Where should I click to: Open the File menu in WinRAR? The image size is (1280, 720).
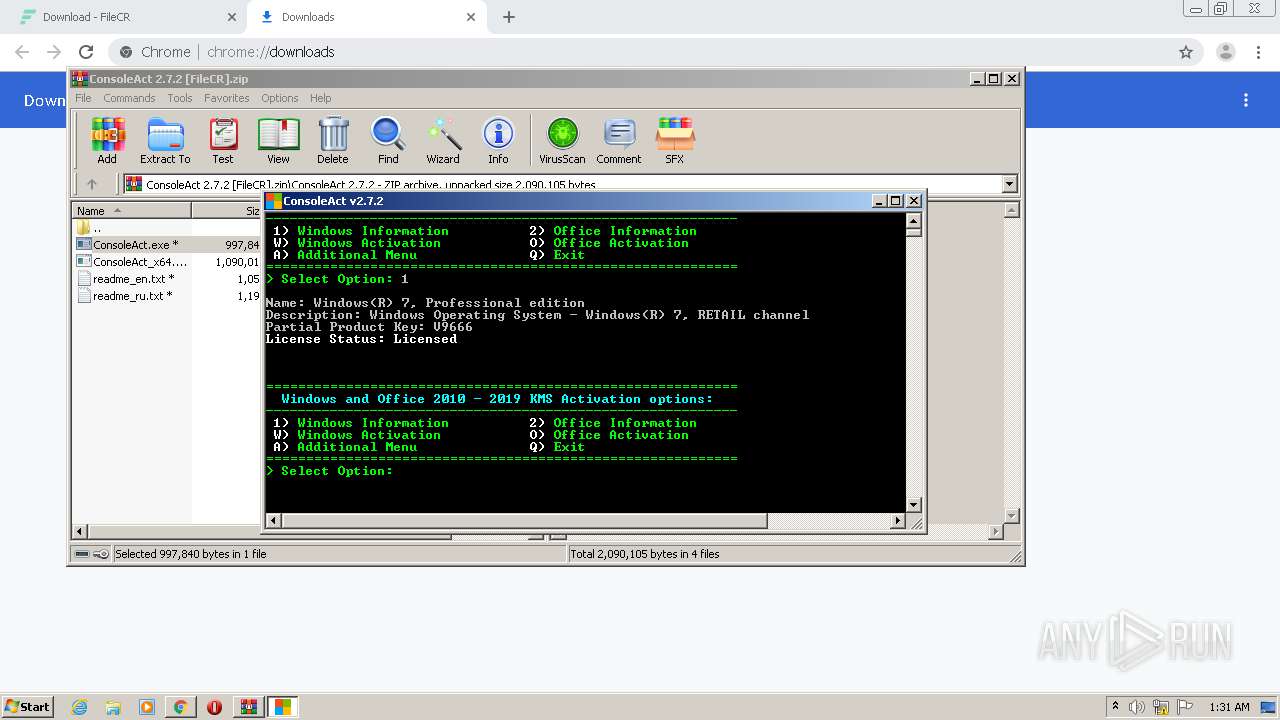(x=83, y=98)
